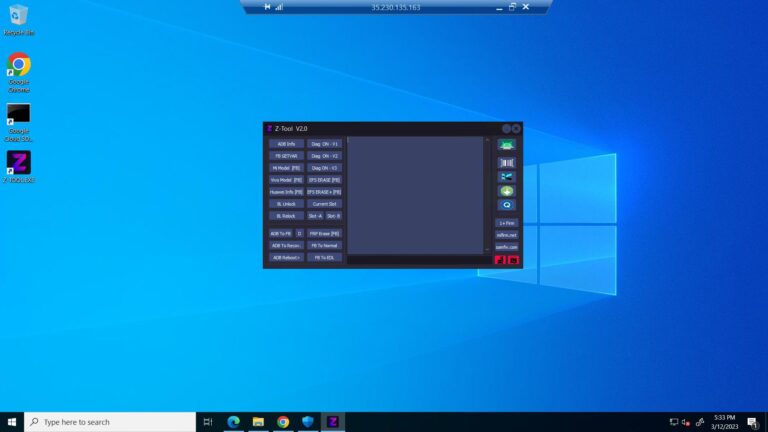Image resolution: width=768 pixels, height=432 pixels.
Task: Open the notification center icon
Action: pos(753,422)
